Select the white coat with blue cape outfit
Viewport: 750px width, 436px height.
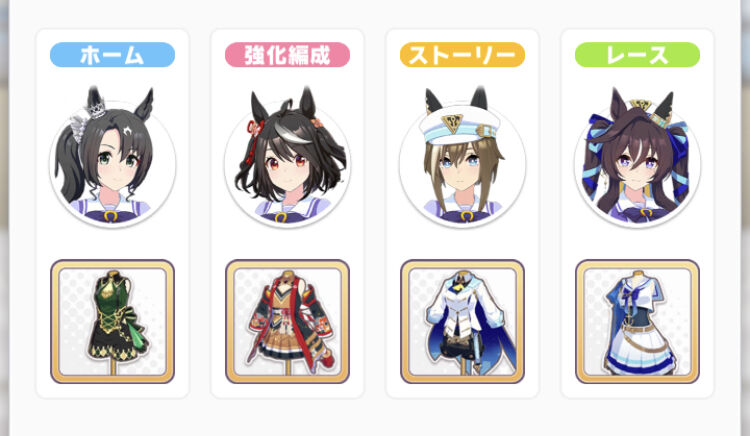(x=463, y=321)
